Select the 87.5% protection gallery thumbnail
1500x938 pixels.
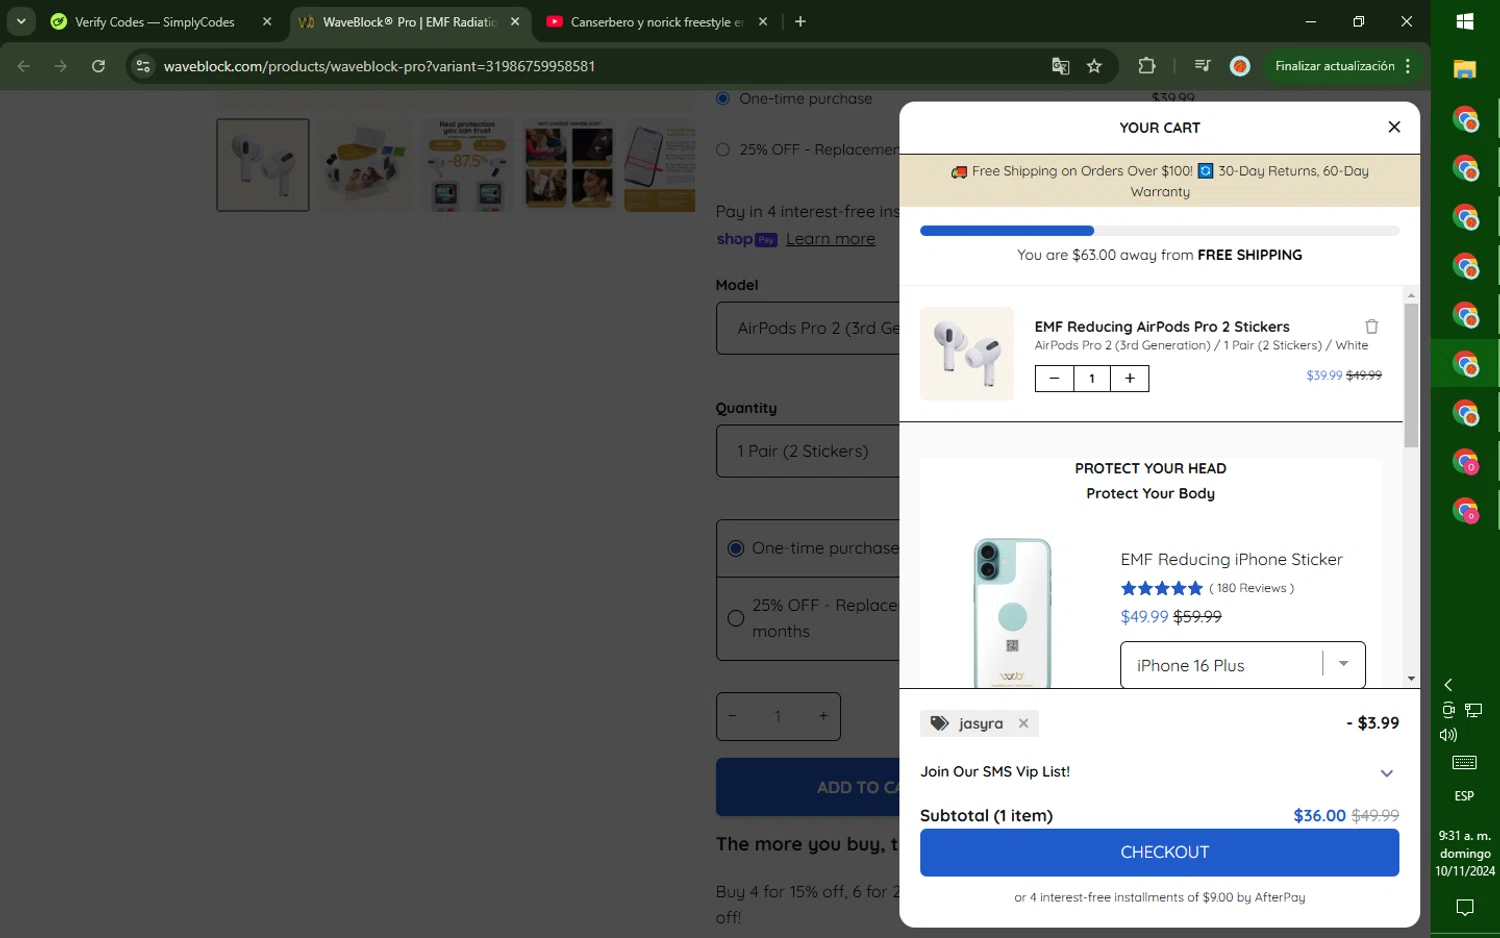tap(467, 165)
